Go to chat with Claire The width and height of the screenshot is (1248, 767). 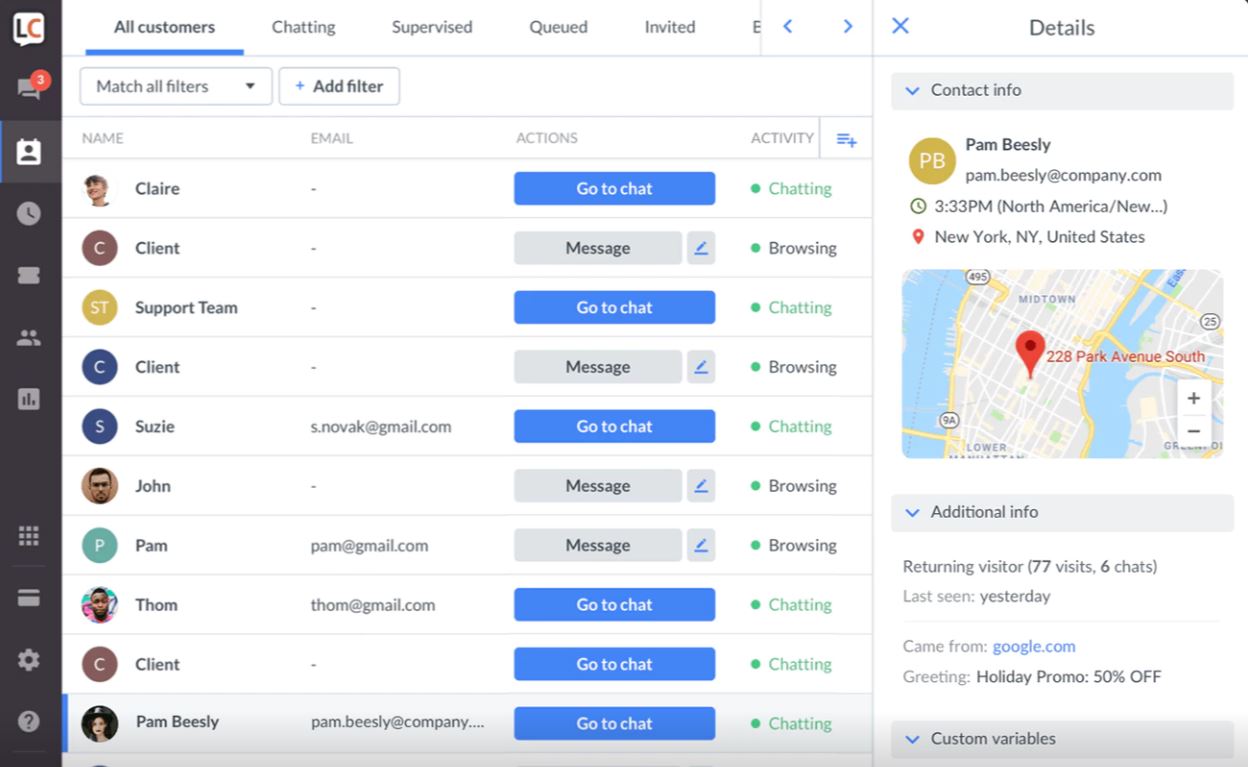pyautogui.click(x=614, y=188)
